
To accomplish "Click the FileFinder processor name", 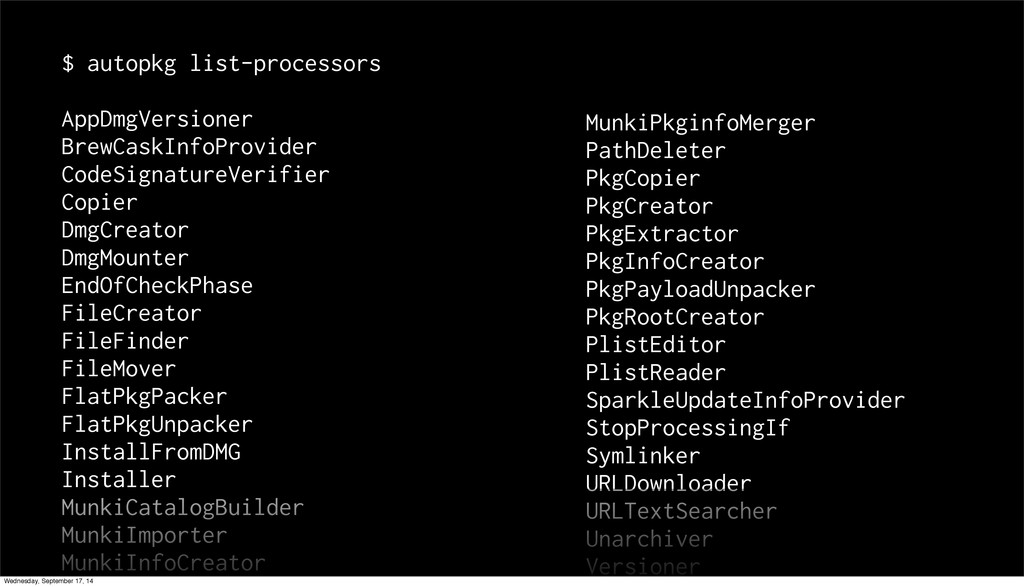I will pos(125,341).
